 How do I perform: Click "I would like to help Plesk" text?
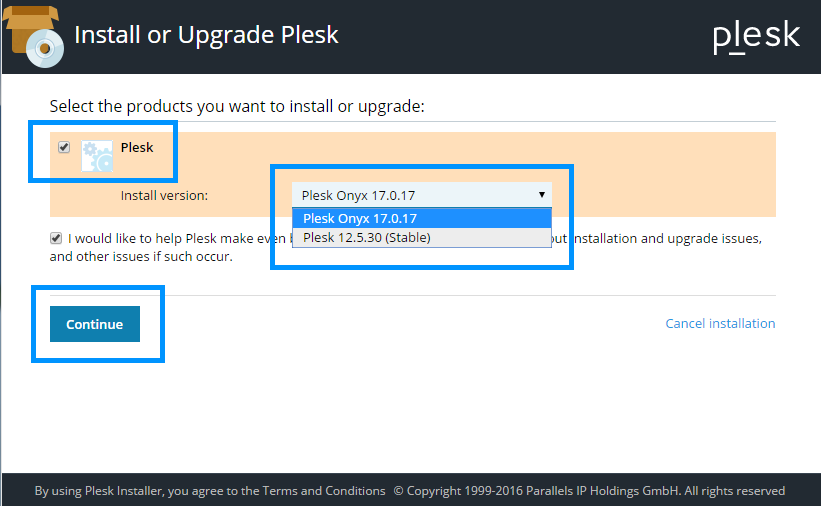pos(170,239)
